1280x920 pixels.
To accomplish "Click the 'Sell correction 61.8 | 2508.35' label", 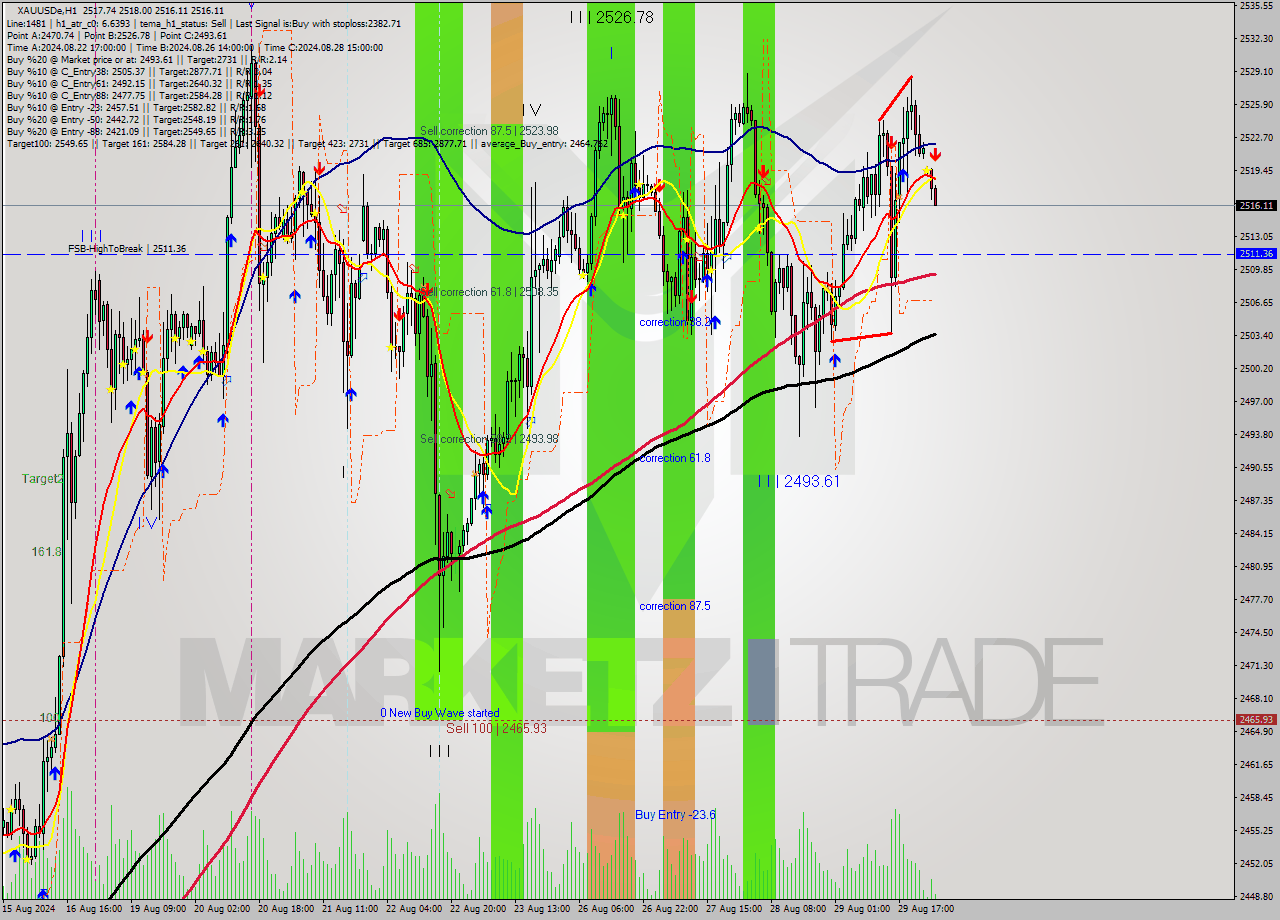I will (489, 292).
